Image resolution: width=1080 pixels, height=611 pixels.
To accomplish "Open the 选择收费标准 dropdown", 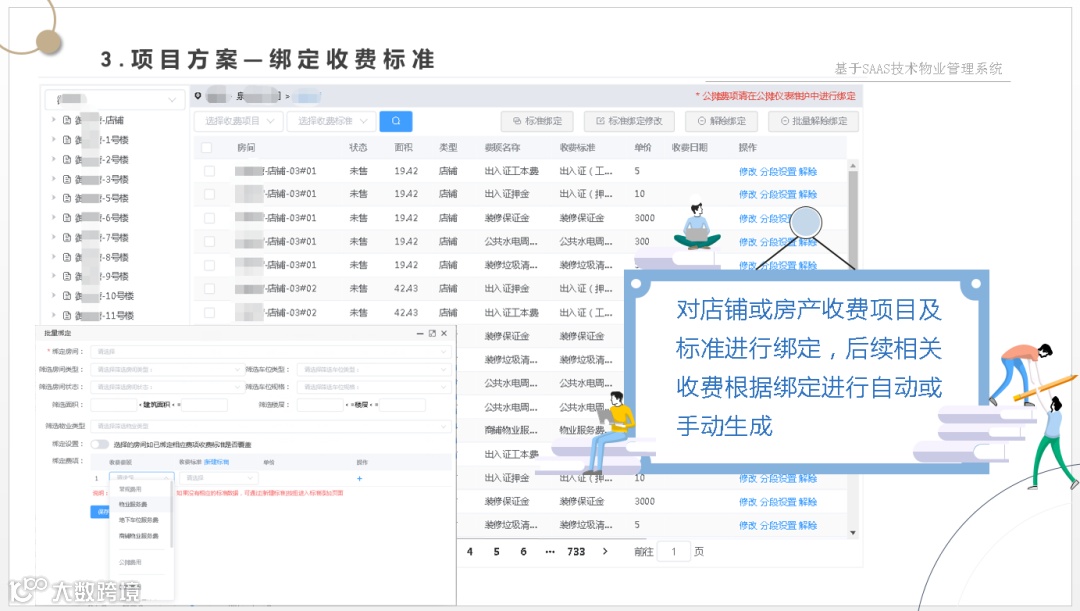I will 332,121.
